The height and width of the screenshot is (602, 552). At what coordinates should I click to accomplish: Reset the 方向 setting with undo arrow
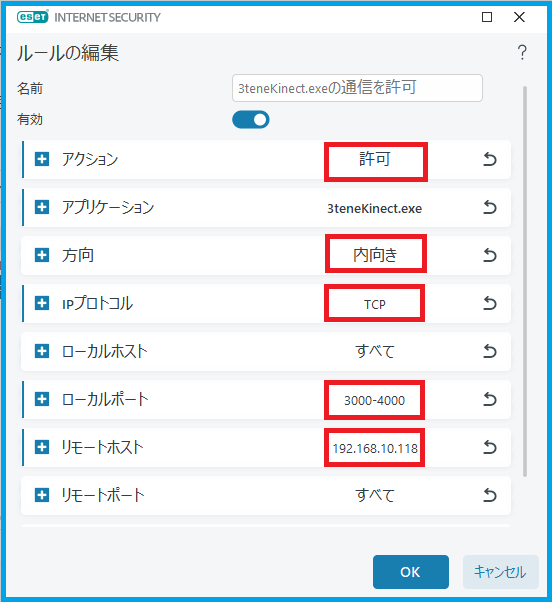coord(490,255)
